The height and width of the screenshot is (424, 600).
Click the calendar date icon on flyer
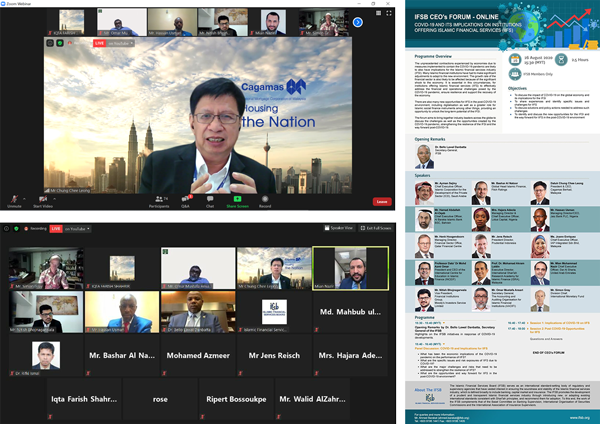515,60
